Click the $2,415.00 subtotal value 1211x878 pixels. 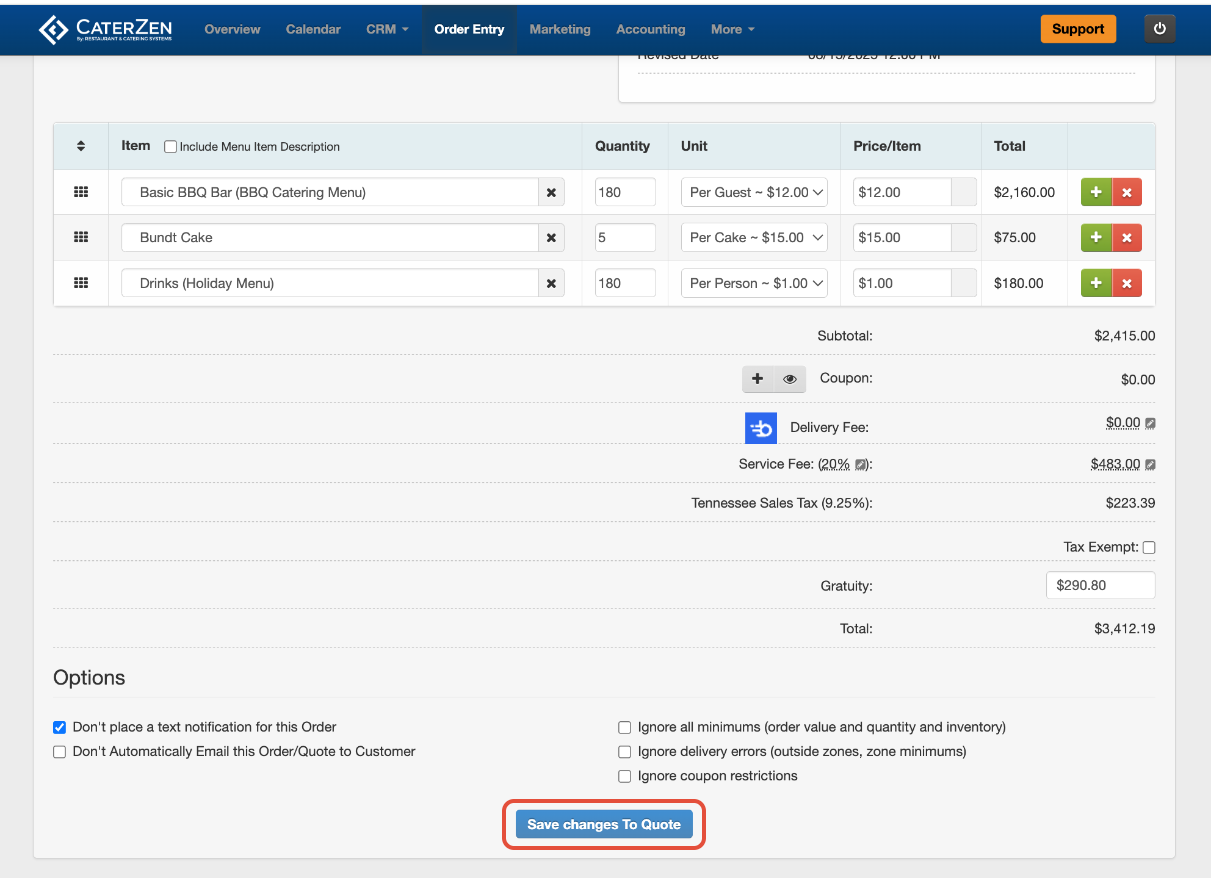[x=1125, y=336]
